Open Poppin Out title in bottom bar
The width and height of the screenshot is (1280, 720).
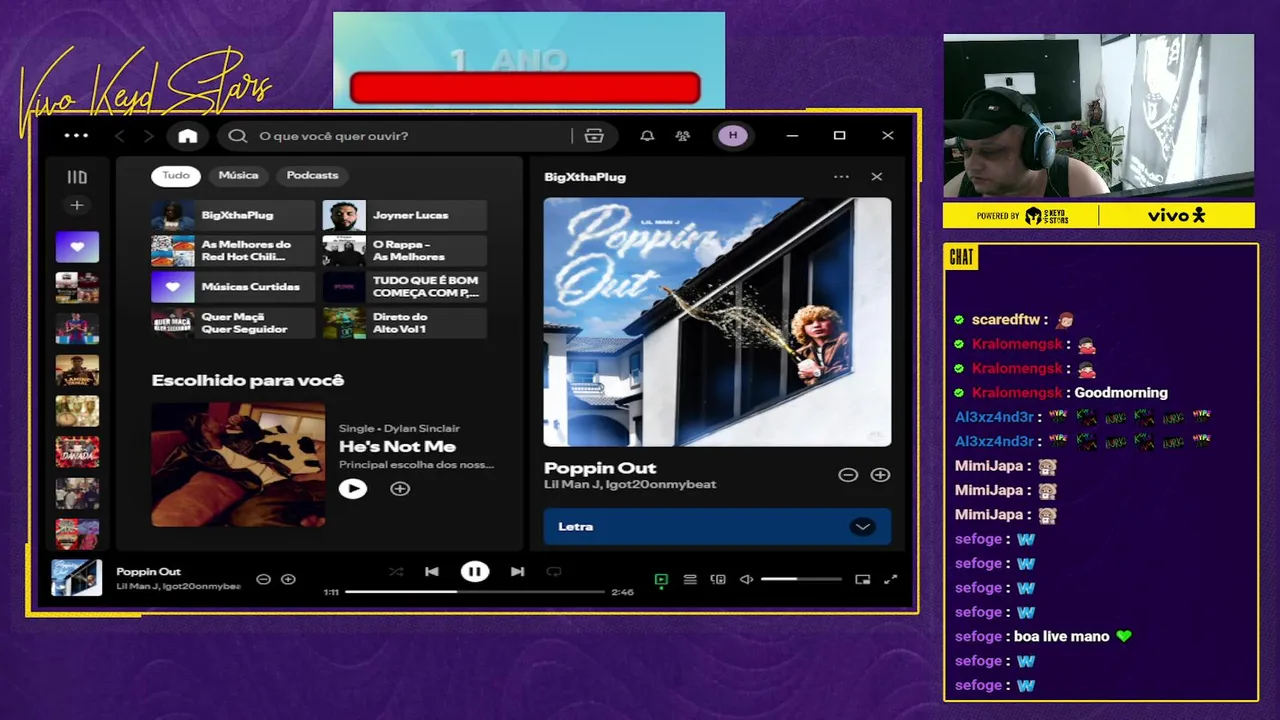click(x=148, y=572)
